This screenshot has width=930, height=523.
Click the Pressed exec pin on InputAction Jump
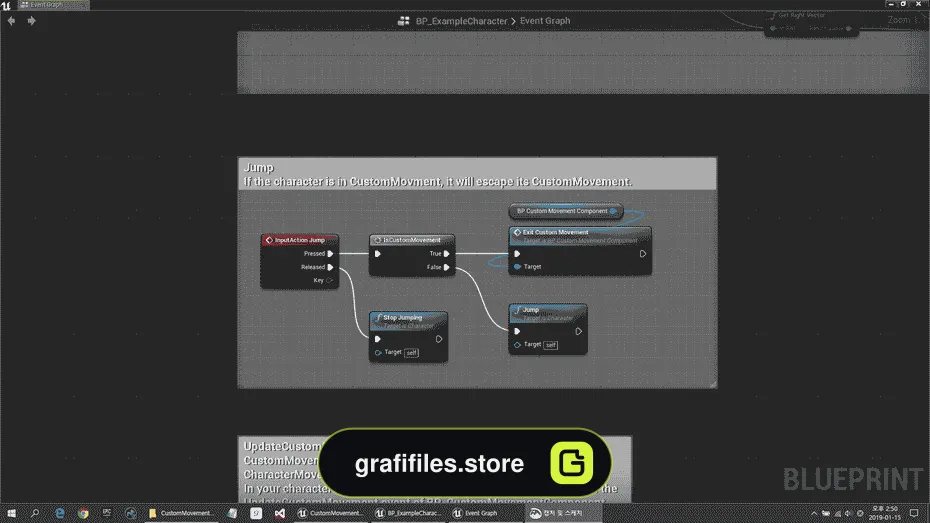(330, 254)
